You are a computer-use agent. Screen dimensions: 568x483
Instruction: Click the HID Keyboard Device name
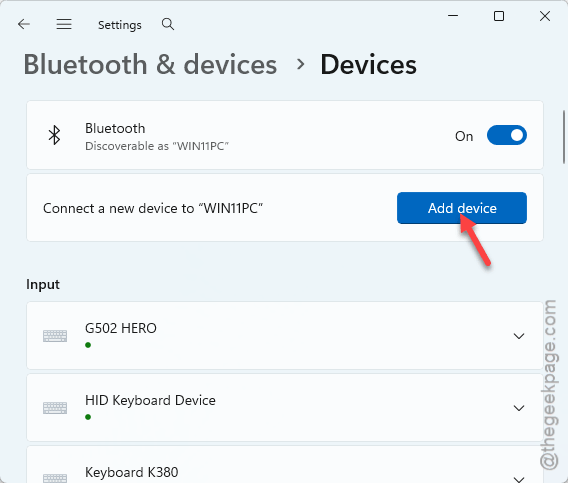[x=150, y=400]
